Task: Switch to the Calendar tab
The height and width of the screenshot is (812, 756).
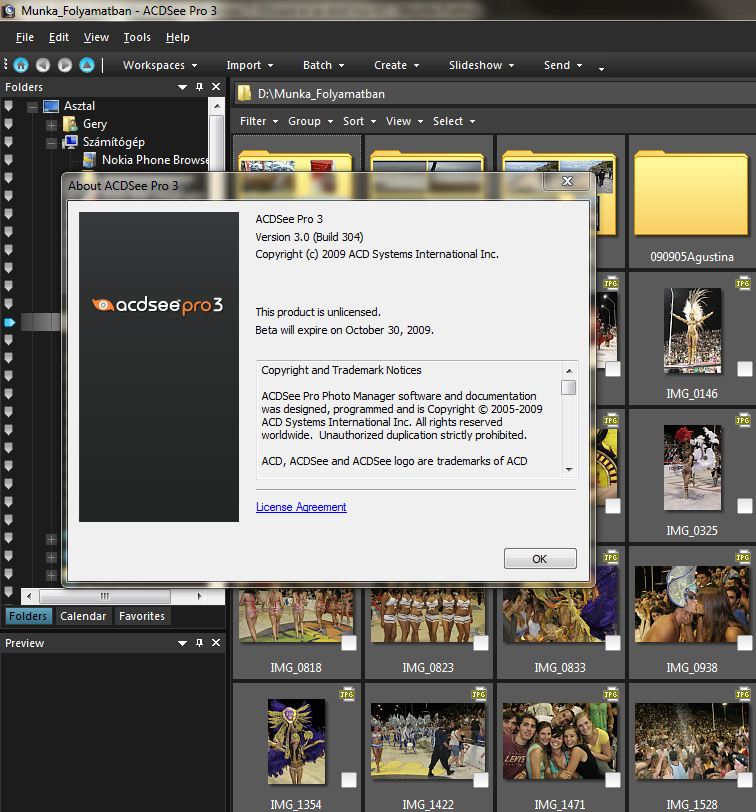Action: click(x=83, y=616)
